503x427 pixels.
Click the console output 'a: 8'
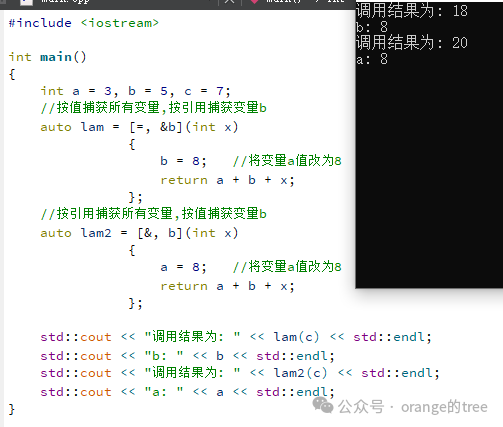point(372,59)
